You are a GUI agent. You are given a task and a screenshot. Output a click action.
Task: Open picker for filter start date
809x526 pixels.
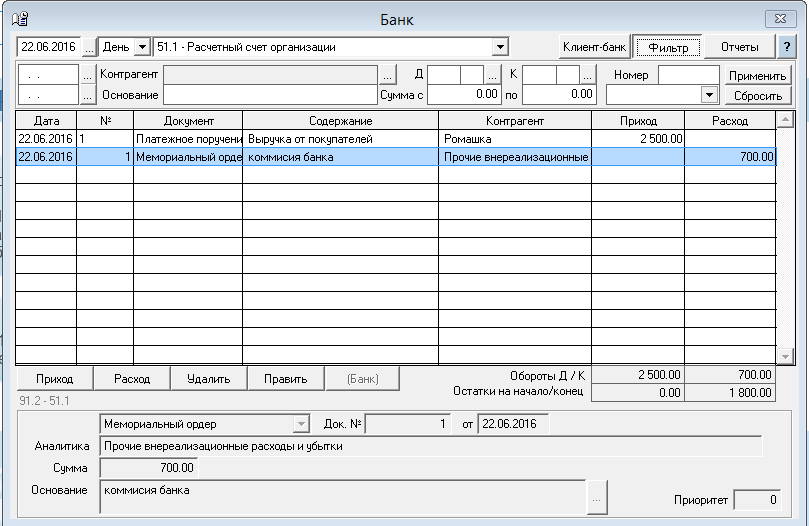pos(87,75)
